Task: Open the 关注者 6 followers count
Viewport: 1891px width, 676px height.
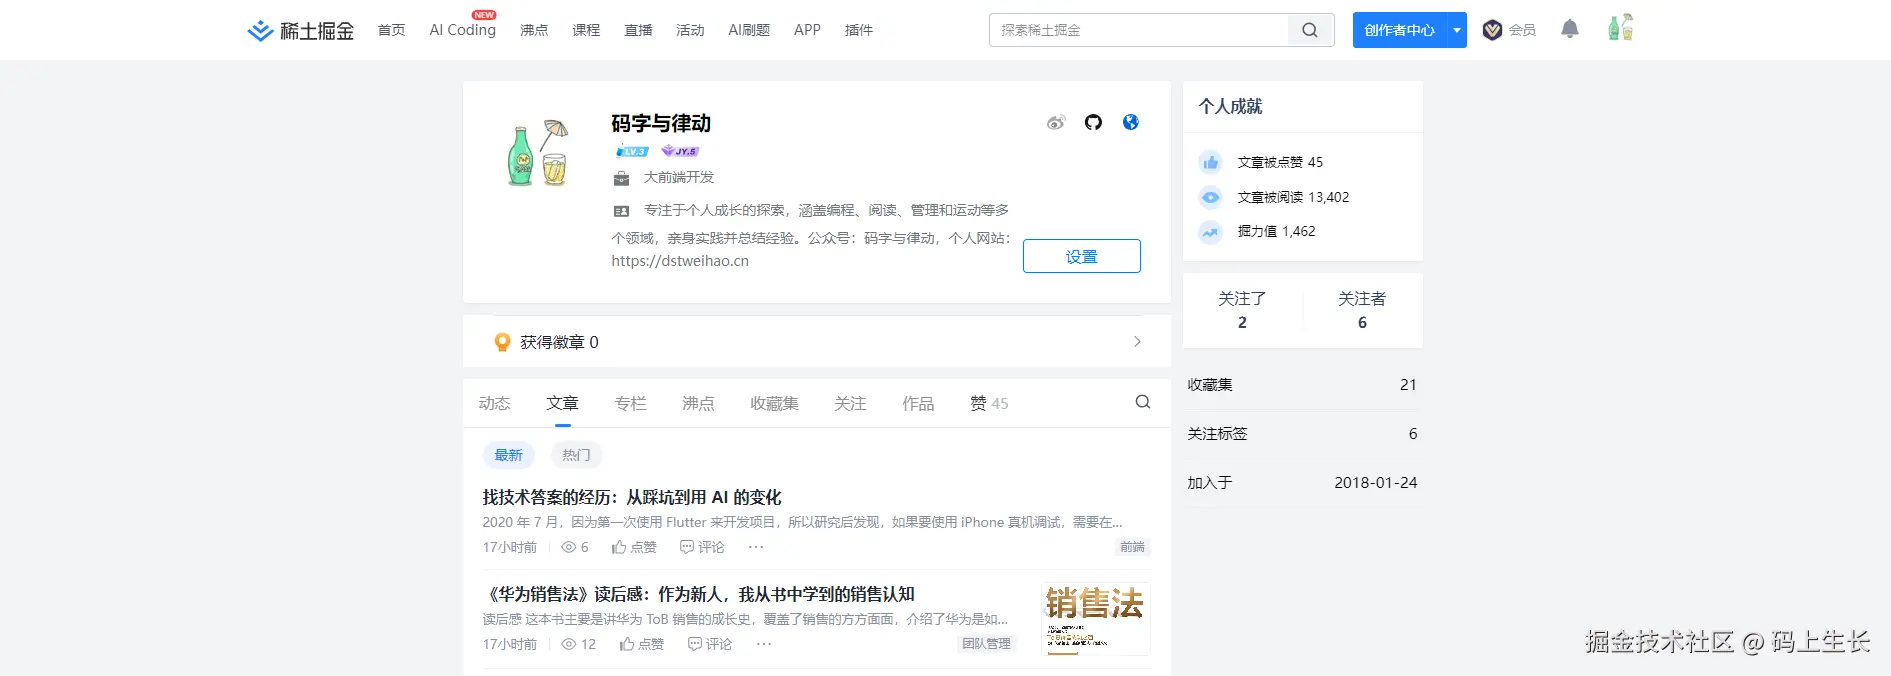Action: tap(1362, 310)
